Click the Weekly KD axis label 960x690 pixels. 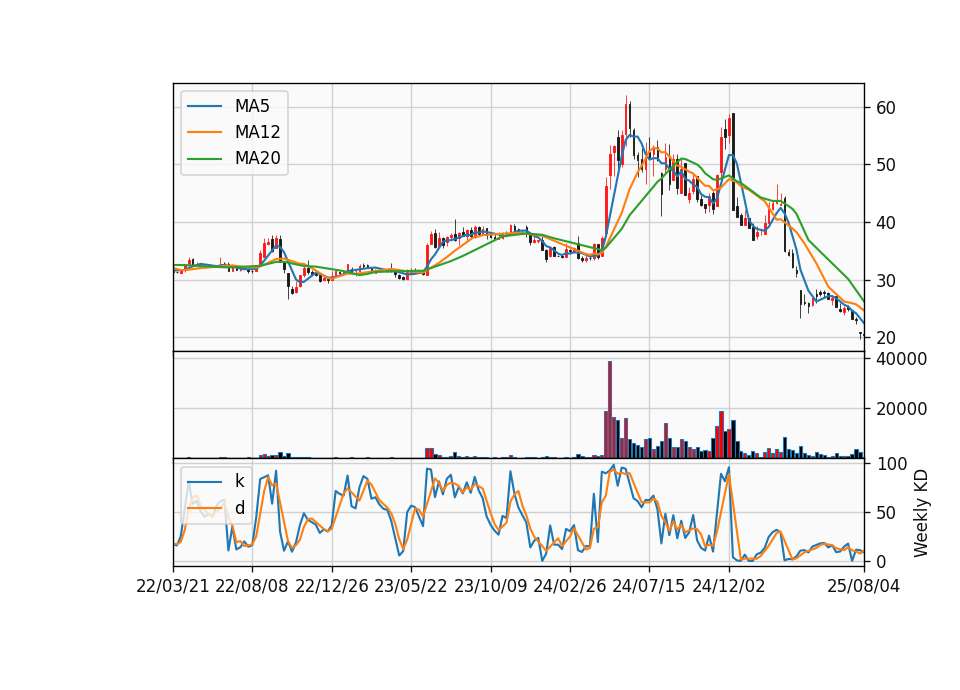coord(920,514)
